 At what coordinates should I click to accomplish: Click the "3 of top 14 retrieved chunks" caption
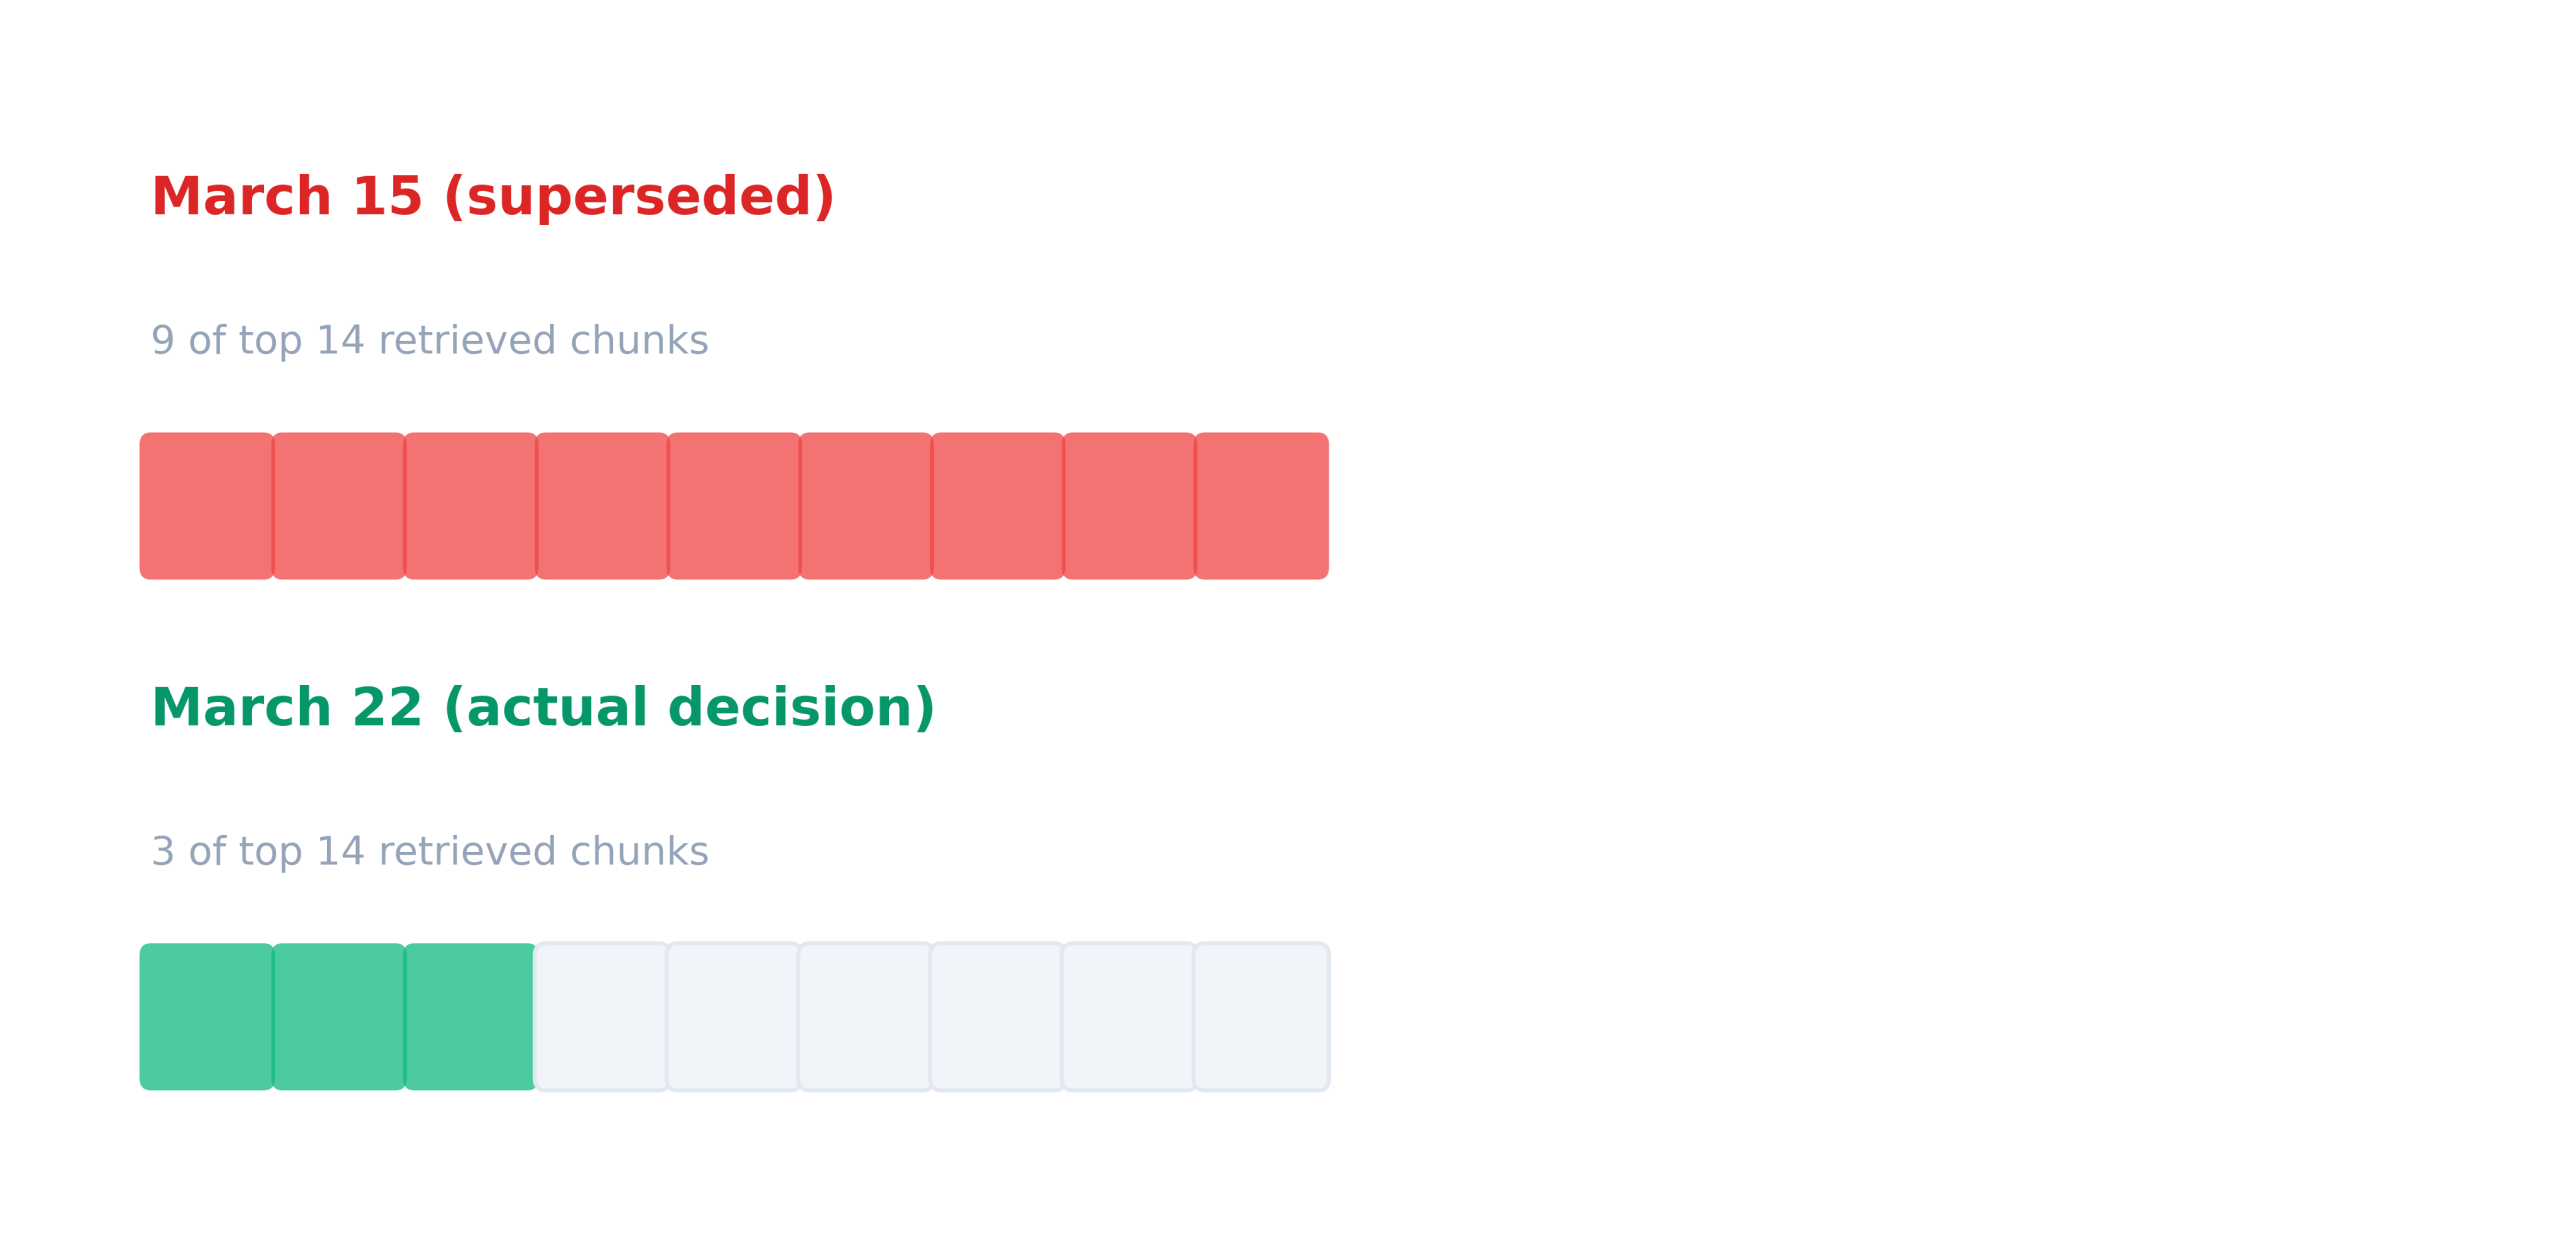tap(429, 852)
